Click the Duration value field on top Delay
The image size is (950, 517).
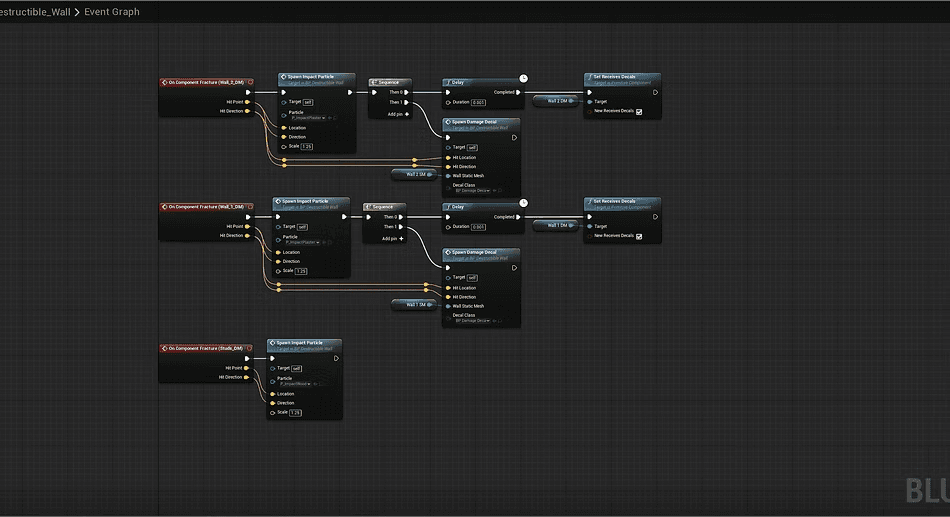[x=479, y=102]
